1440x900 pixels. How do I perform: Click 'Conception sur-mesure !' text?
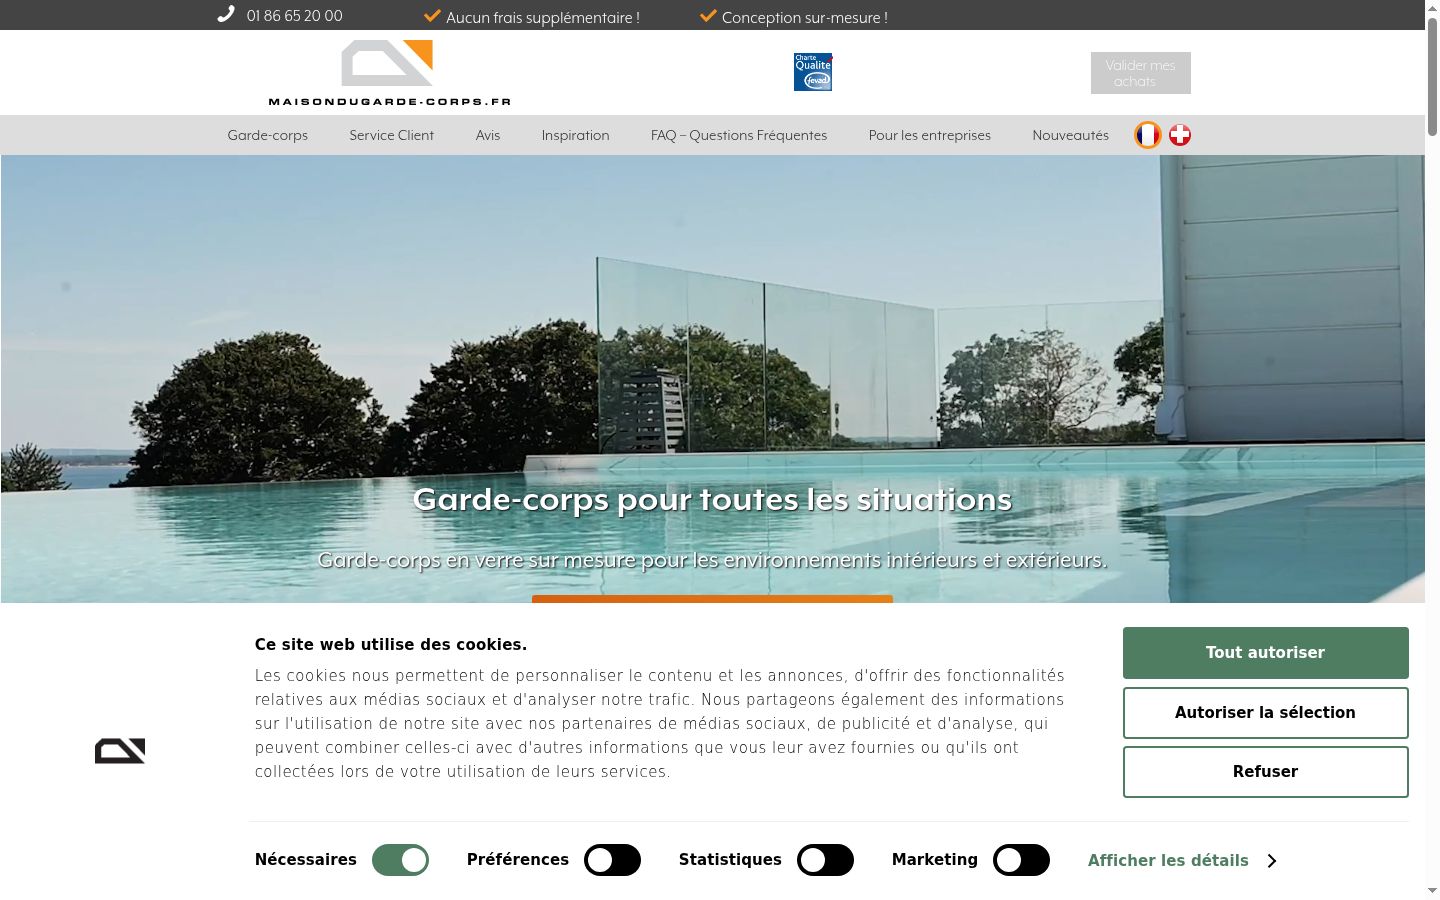point(805,17)
